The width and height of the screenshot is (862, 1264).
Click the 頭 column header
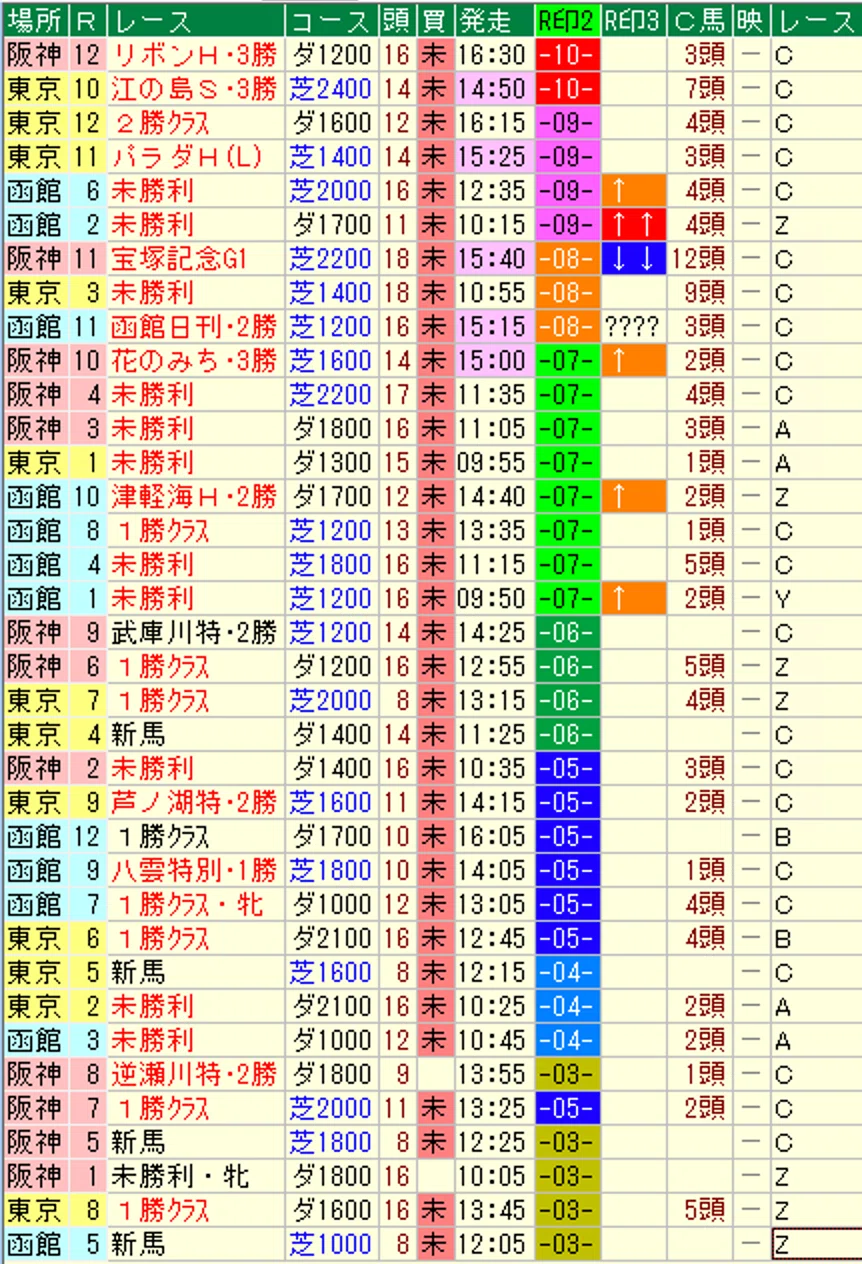coord(397,20)
